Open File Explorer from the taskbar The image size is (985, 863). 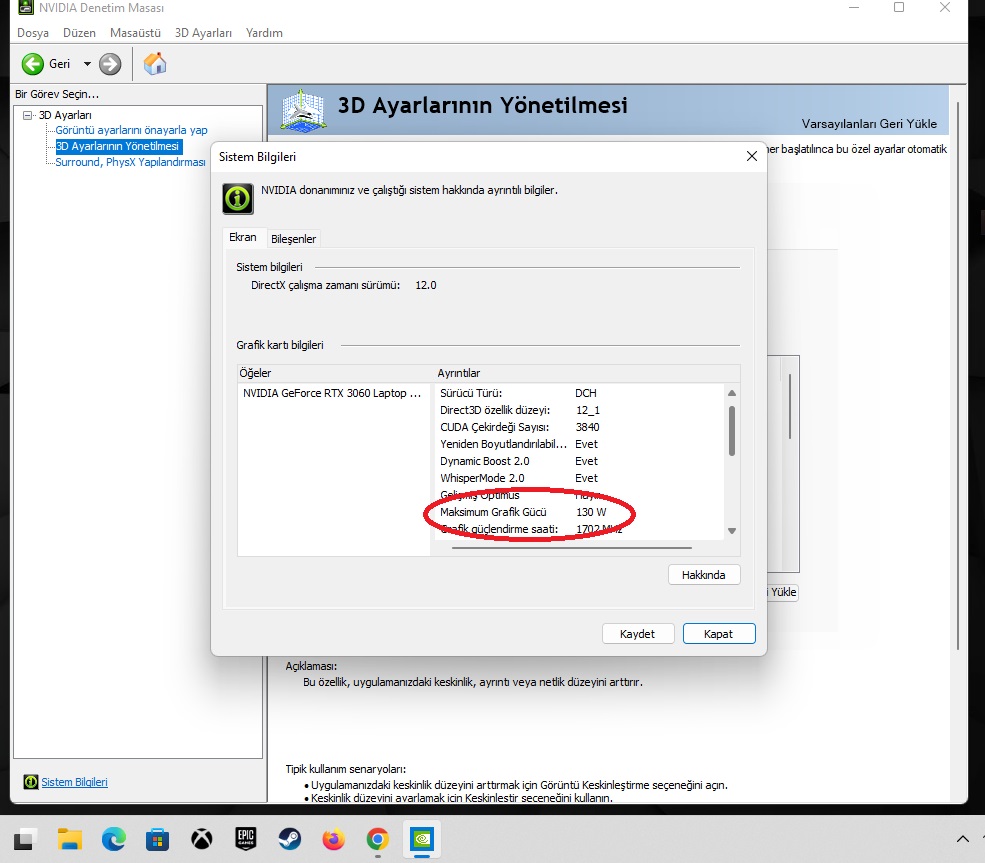pos(70,839)
